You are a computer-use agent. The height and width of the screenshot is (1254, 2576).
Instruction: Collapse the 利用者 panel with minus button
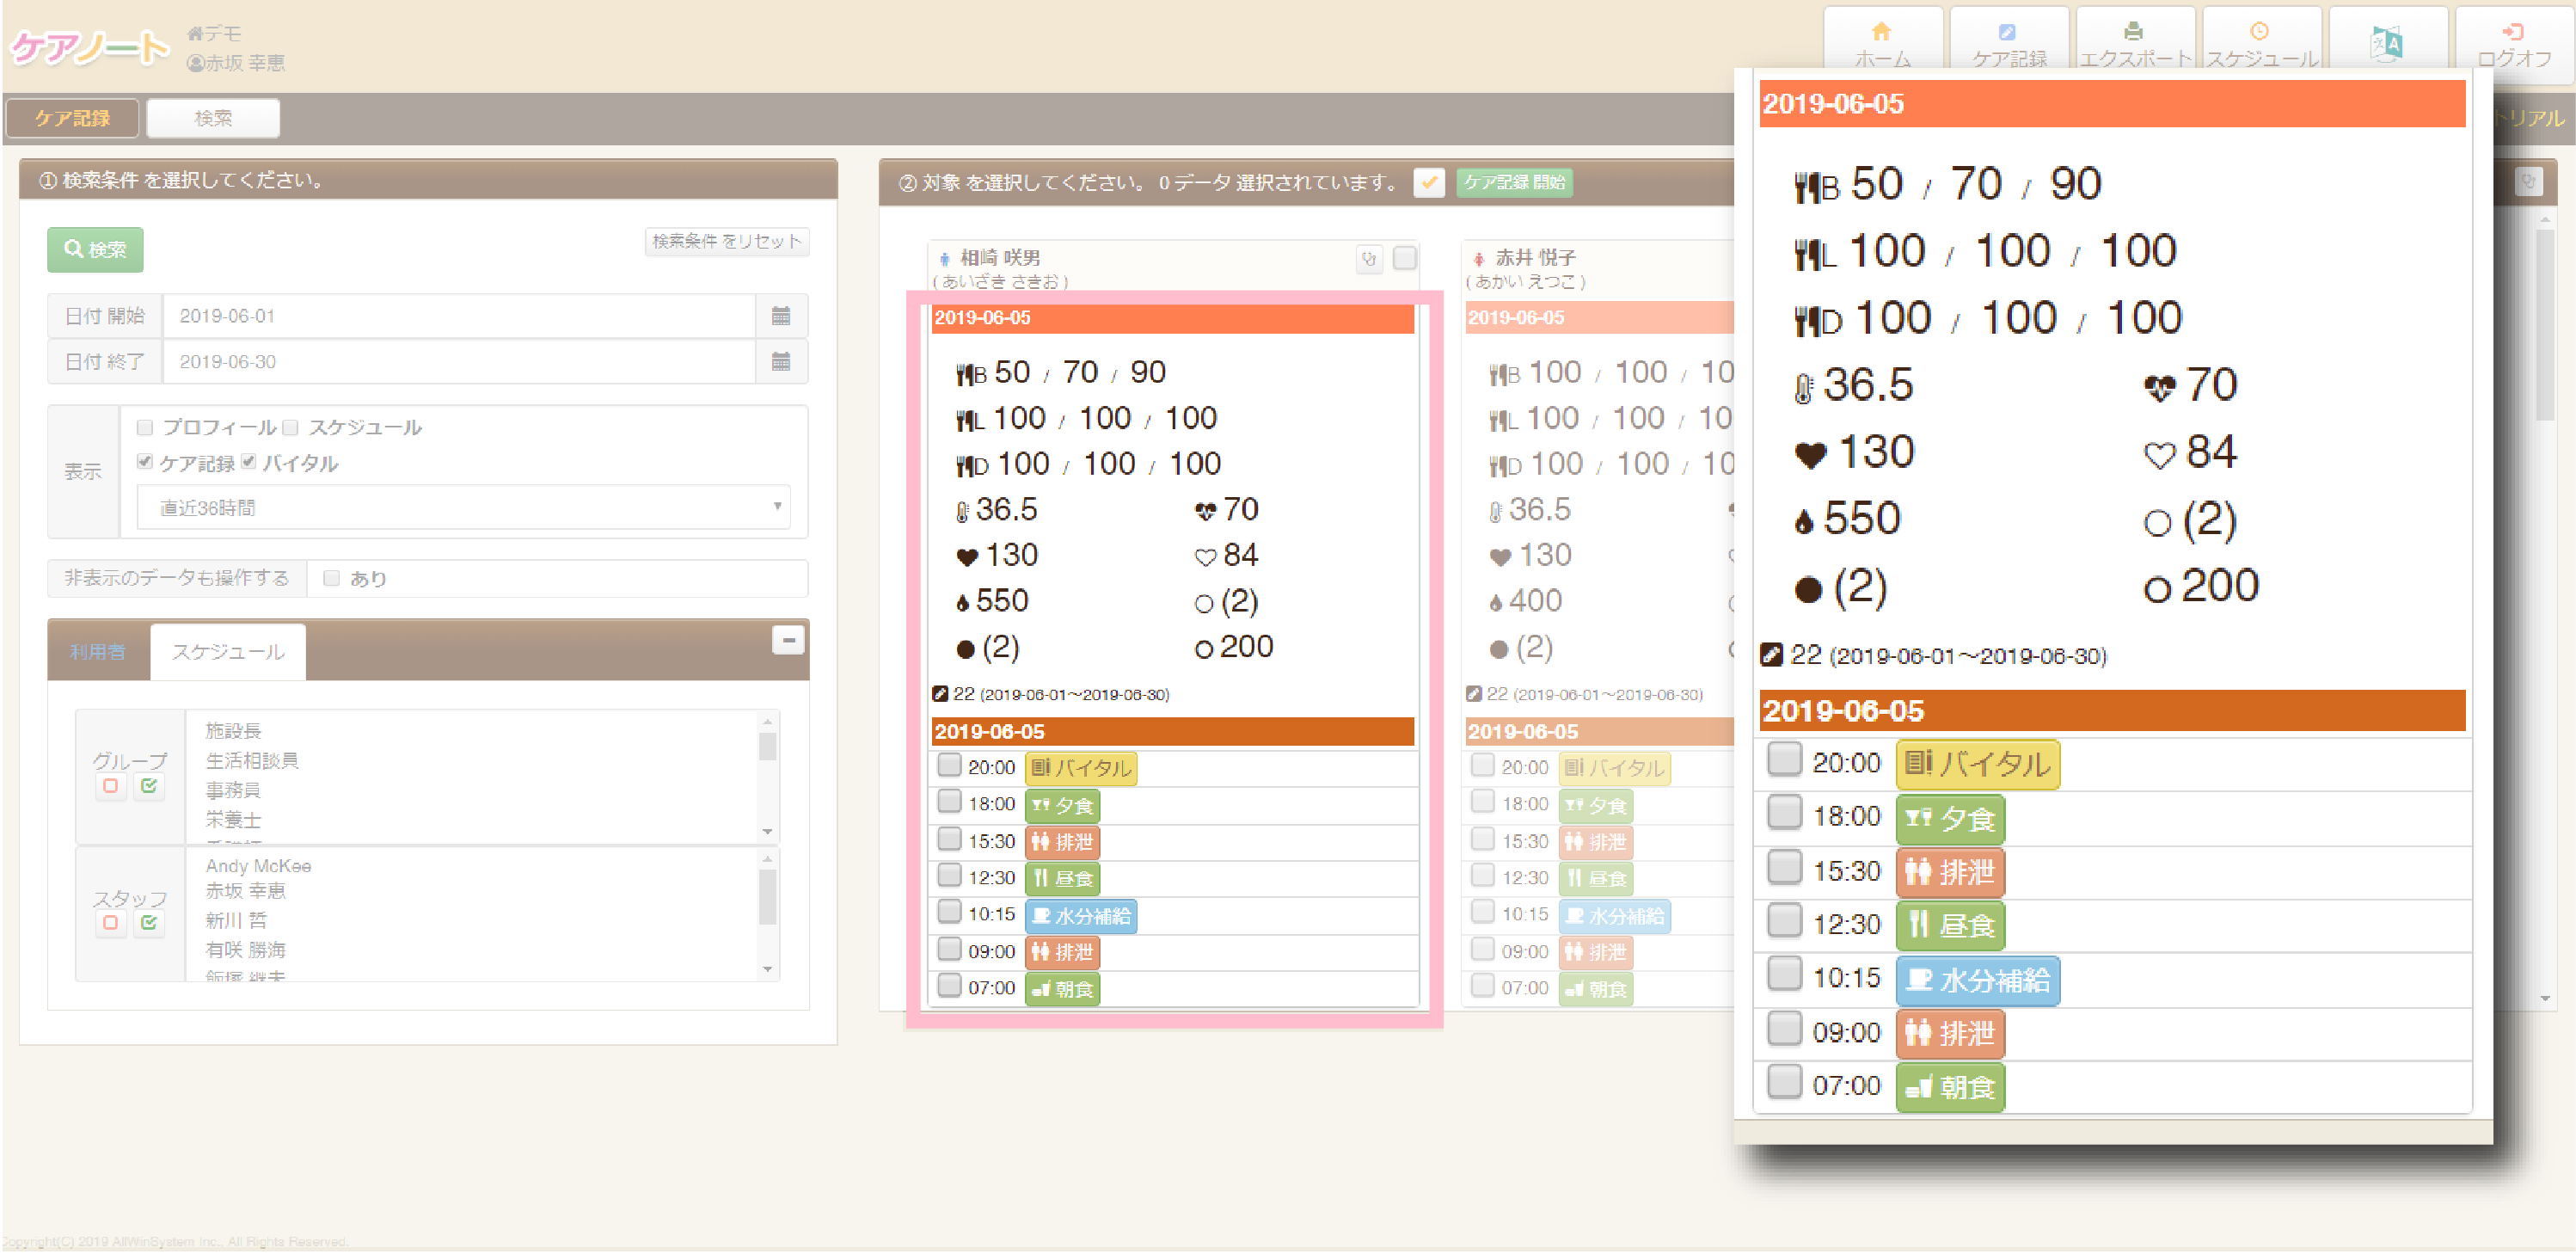pyautogui.click(x=788, y=640)
